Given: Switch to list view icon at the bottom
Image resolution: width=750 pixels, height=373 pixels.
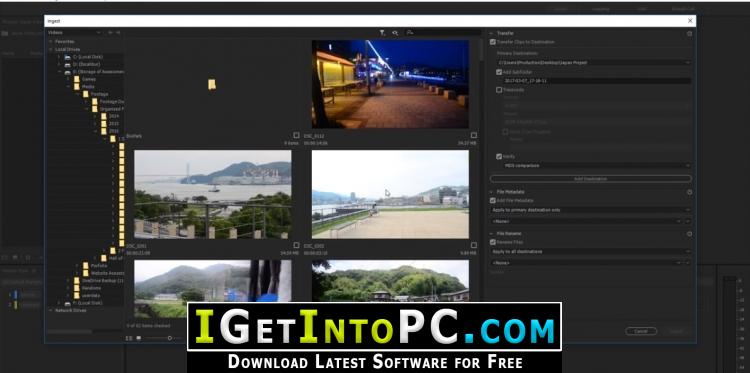Looking at the screenshot, I should [x=129, y=338].
